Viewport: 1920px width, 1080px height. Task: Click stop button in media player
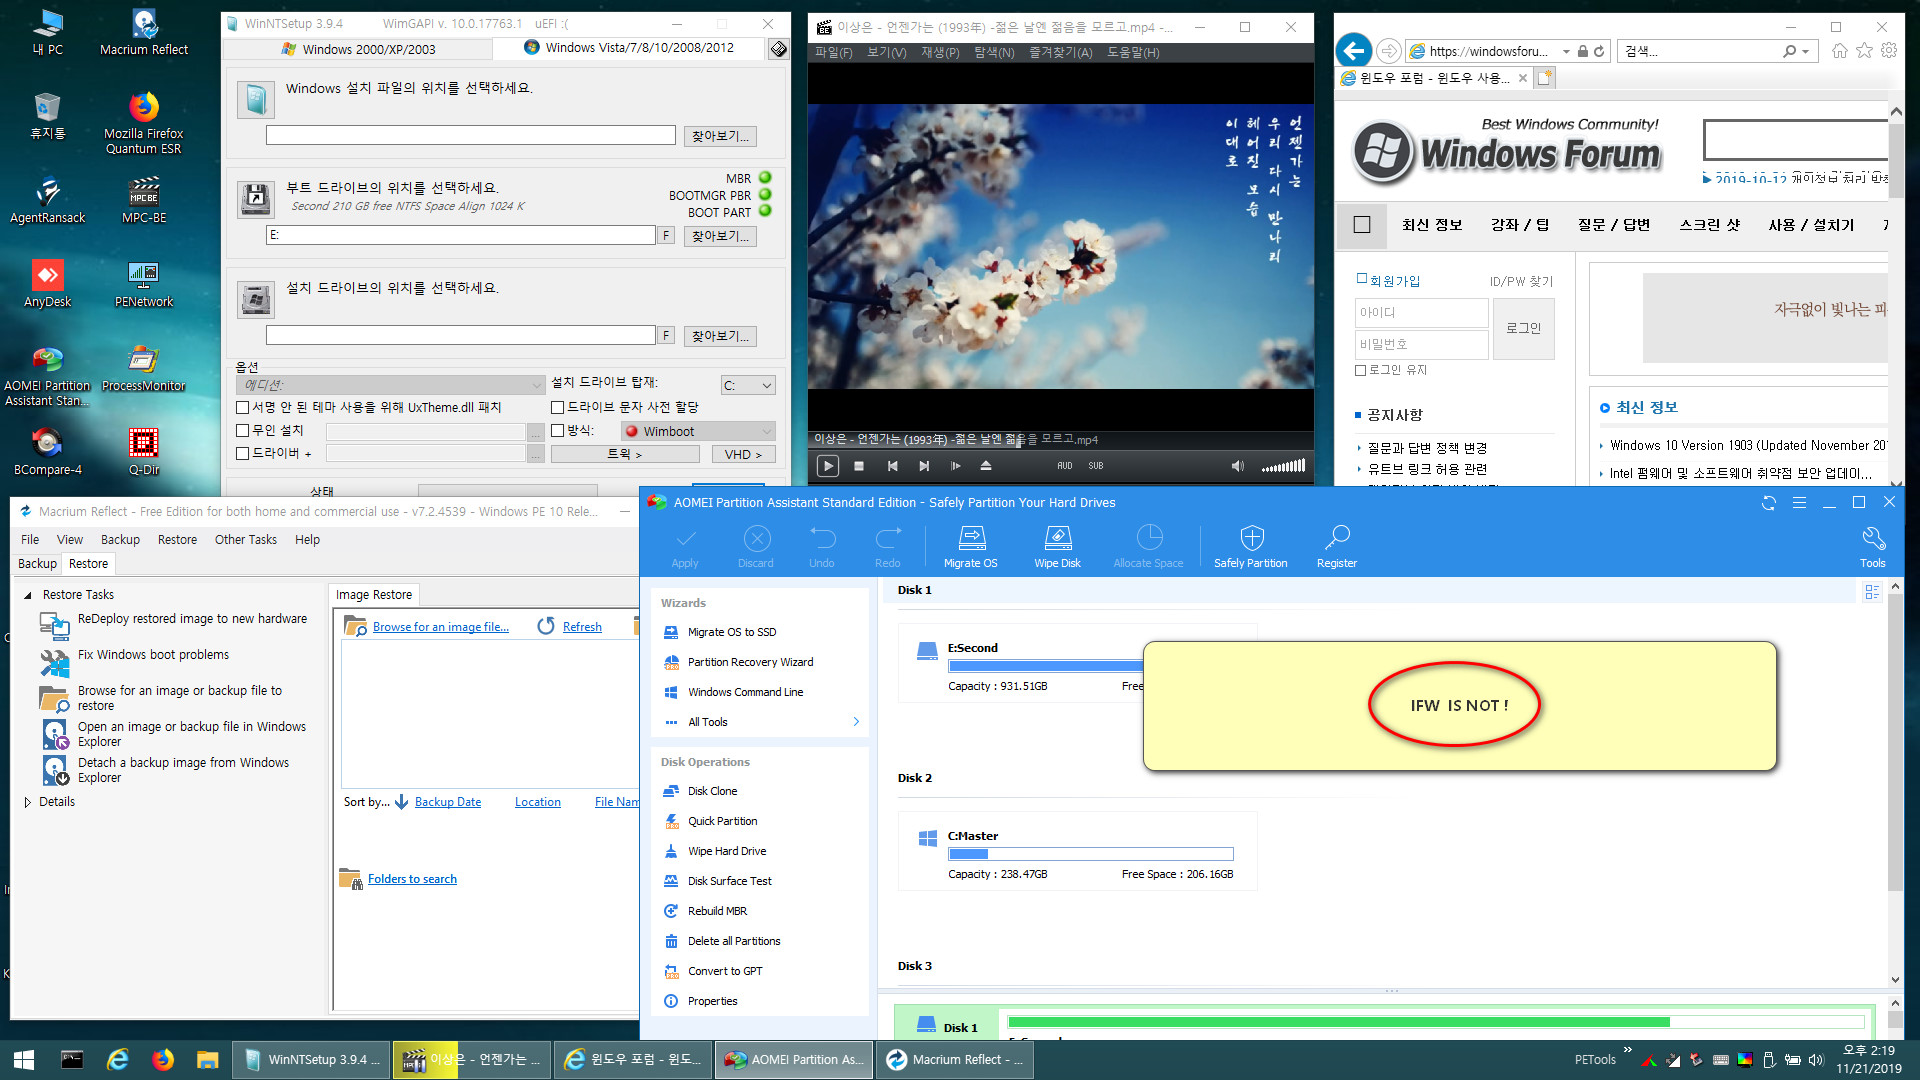click(859, 466)
